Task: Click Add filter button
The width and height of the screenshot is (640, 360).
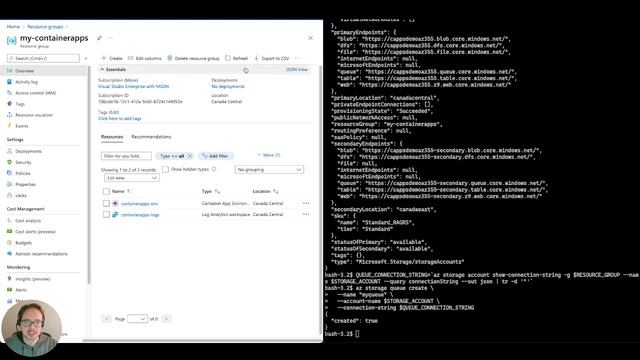Action: (215, 156)
